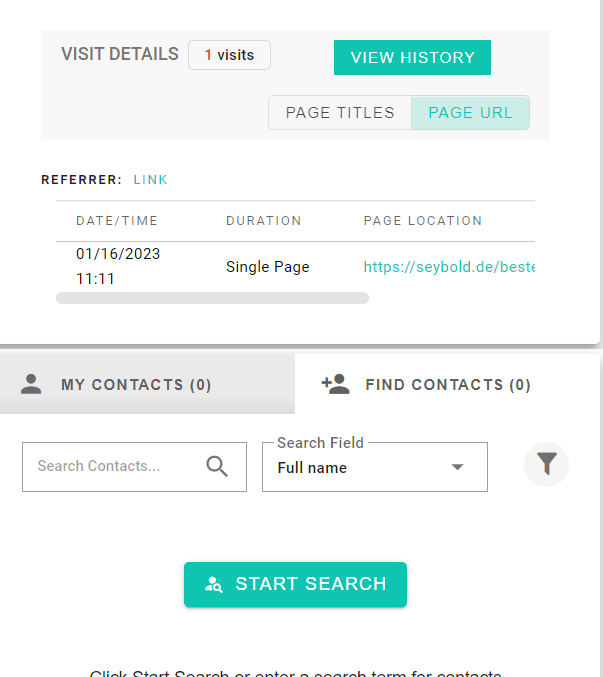603x677 pixels.
Task: Click the 1 visits badge
Action: [x=229, y=55]
